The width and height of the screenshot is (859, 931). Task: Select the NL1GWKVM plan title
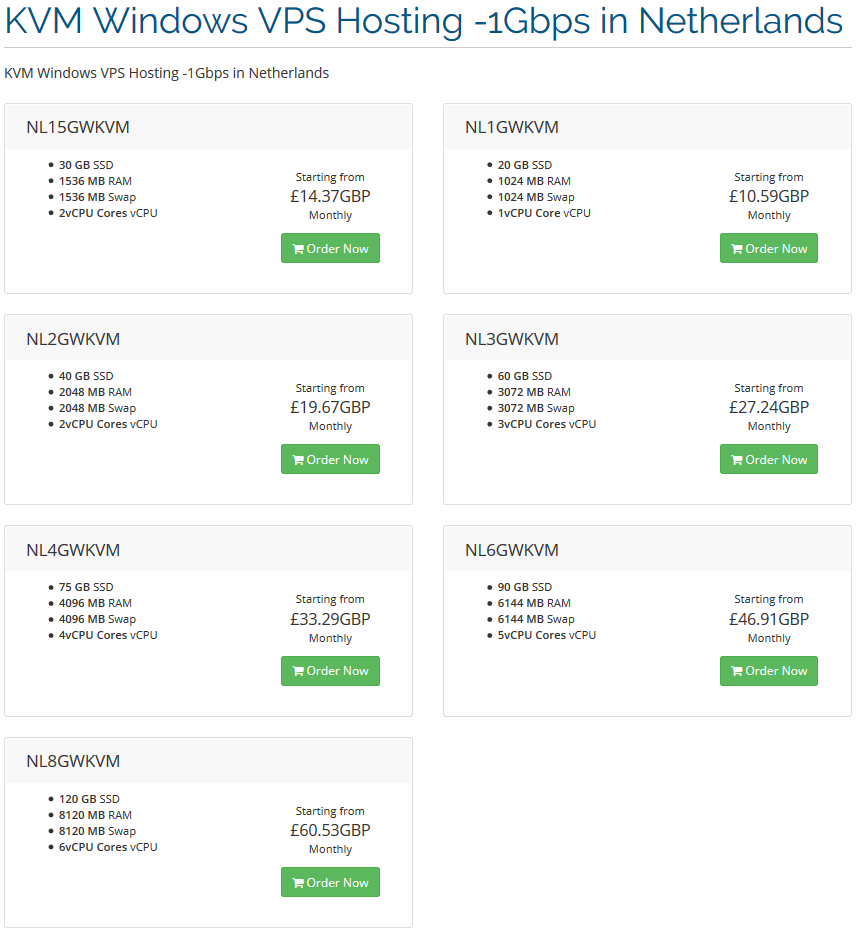[x=512, y=127]
